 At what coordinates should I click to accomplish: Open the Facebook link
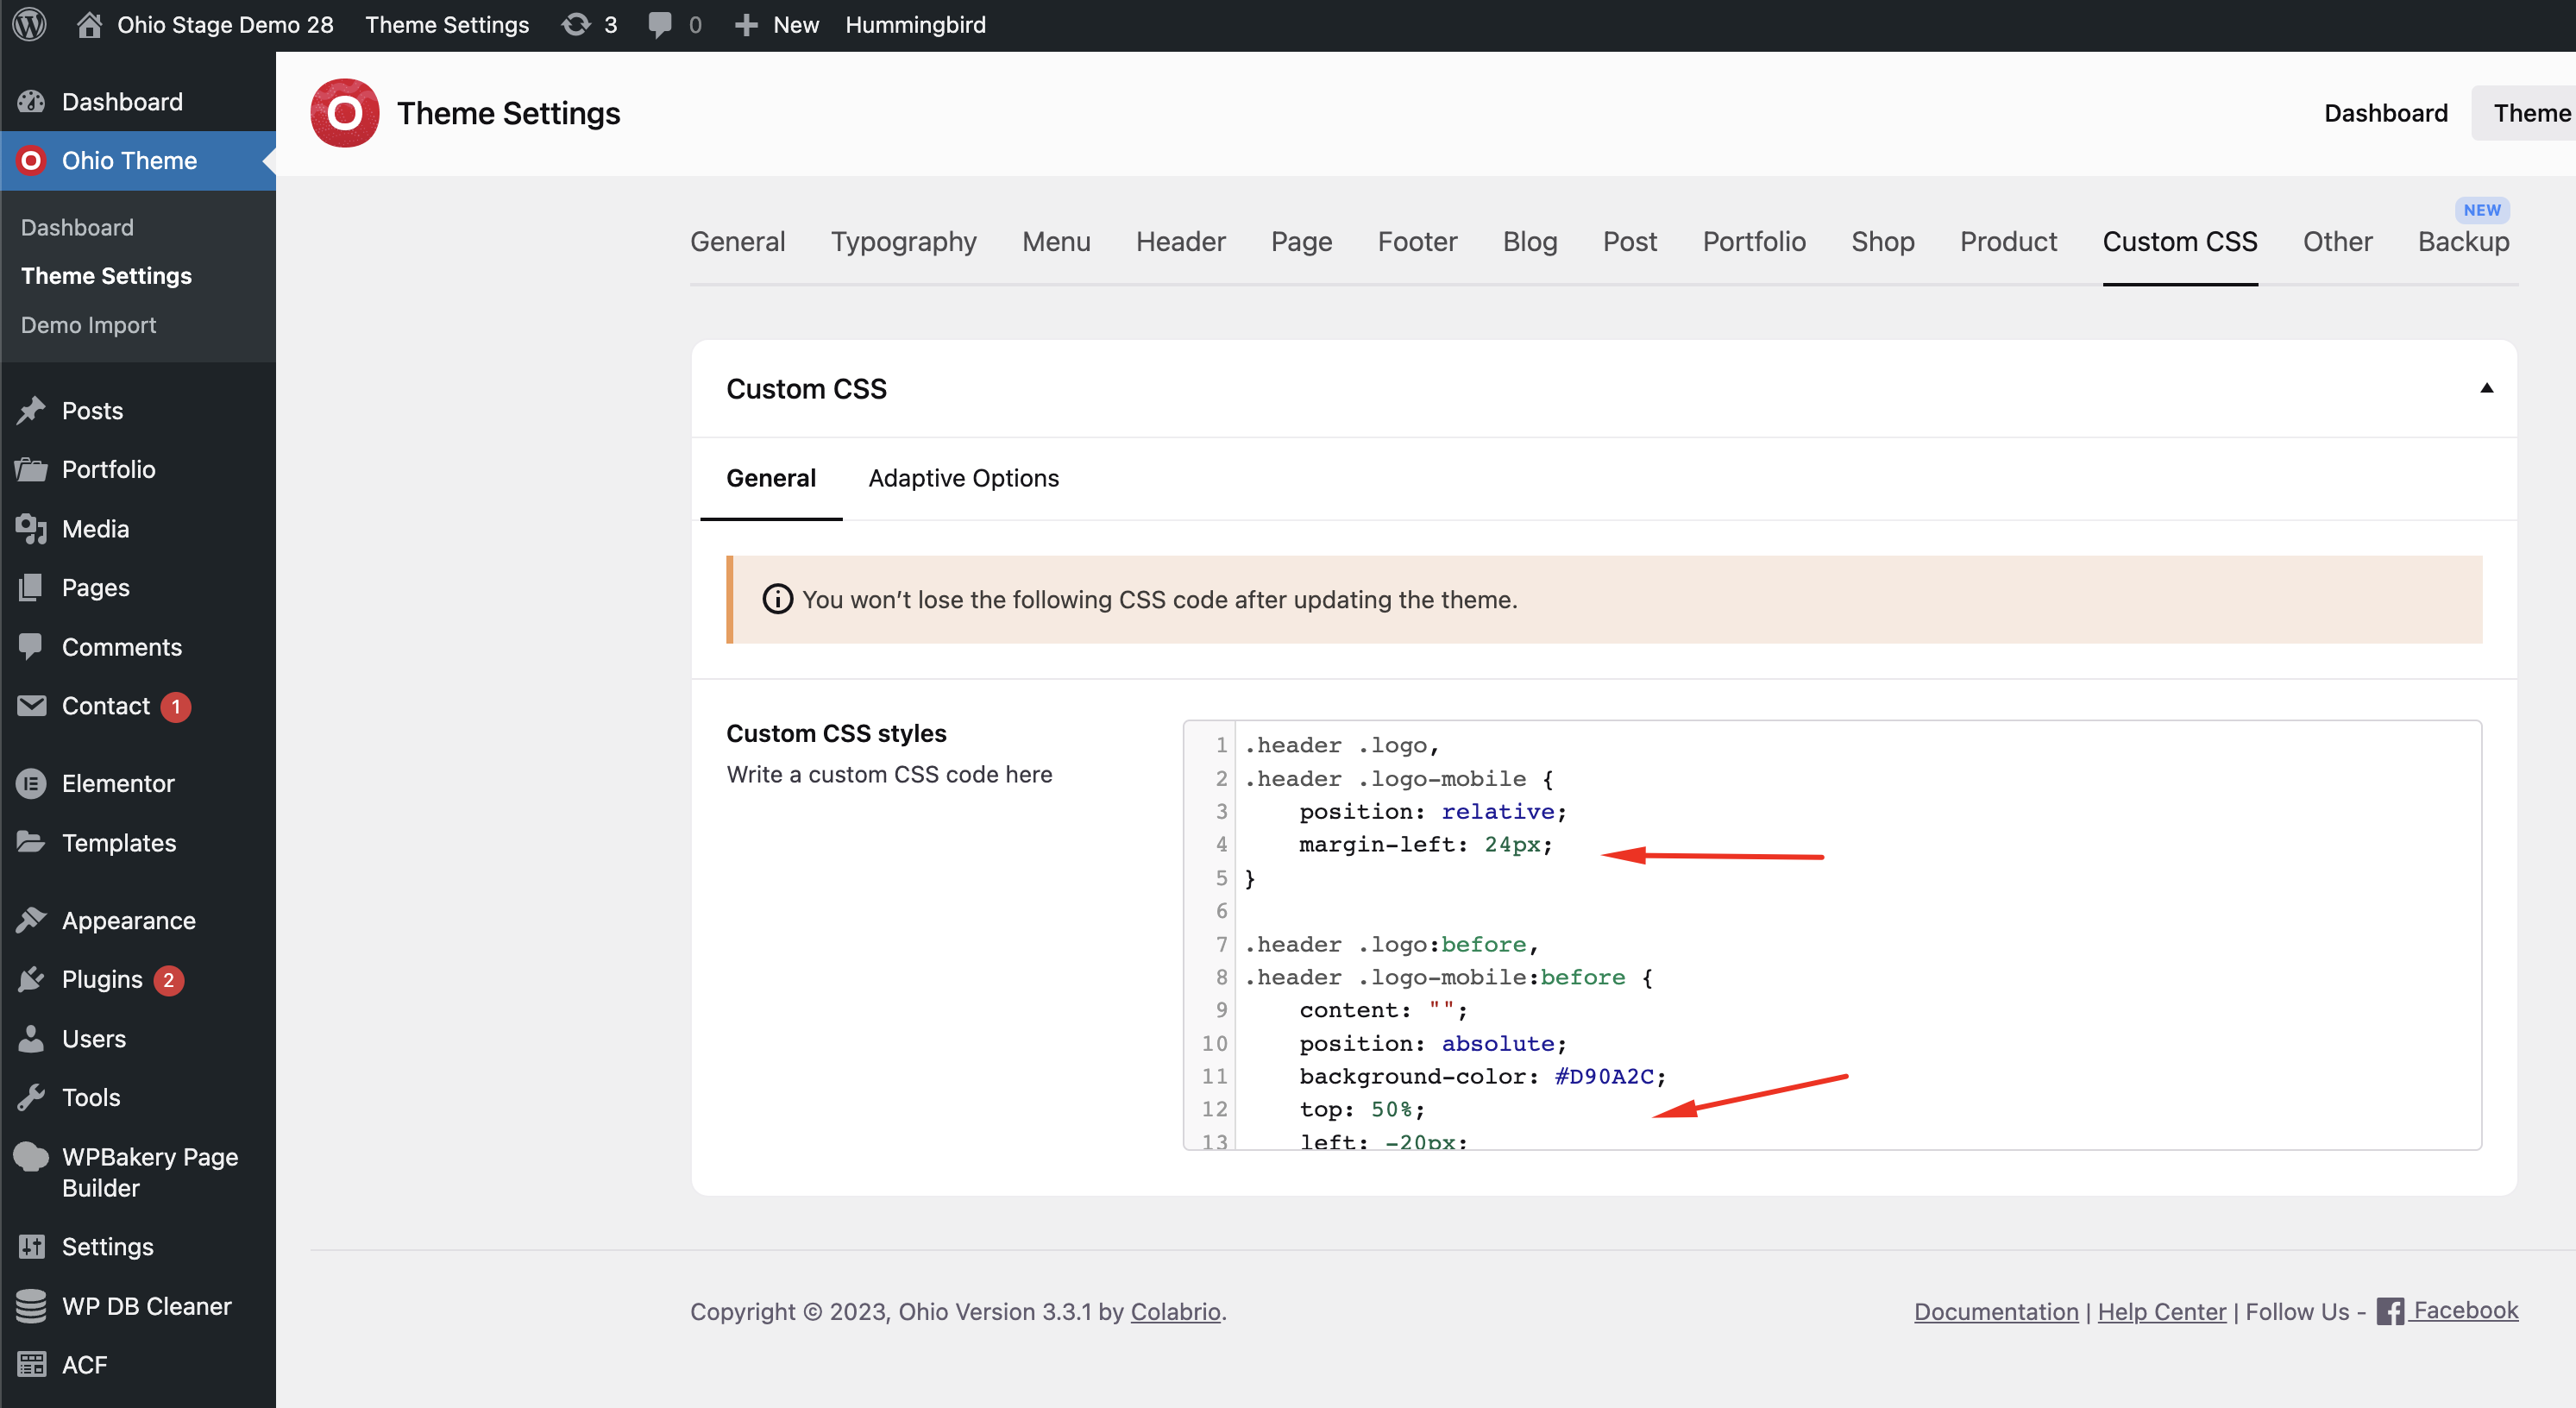click(2465, 1310)
